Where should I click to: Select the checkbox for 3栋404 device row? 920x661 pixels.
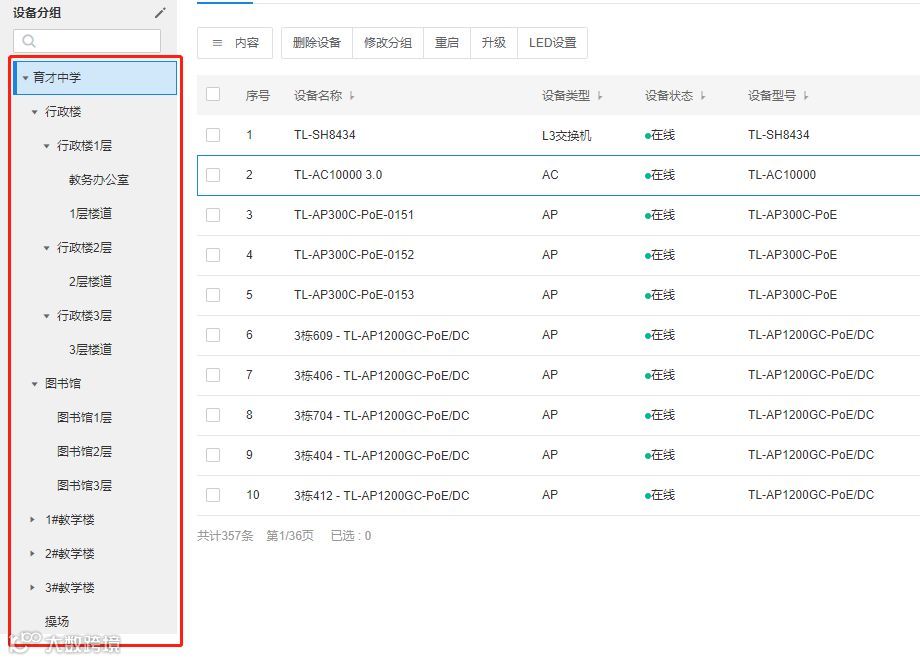(213, 455)
